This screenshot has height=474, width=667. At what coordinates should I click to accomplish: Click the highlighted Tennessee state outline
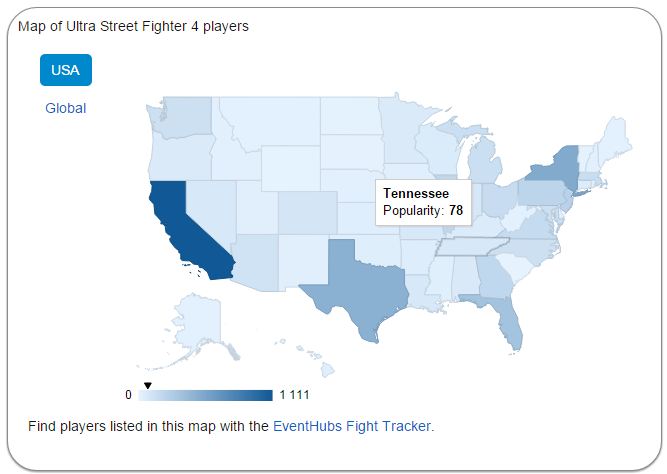point(472,247)
